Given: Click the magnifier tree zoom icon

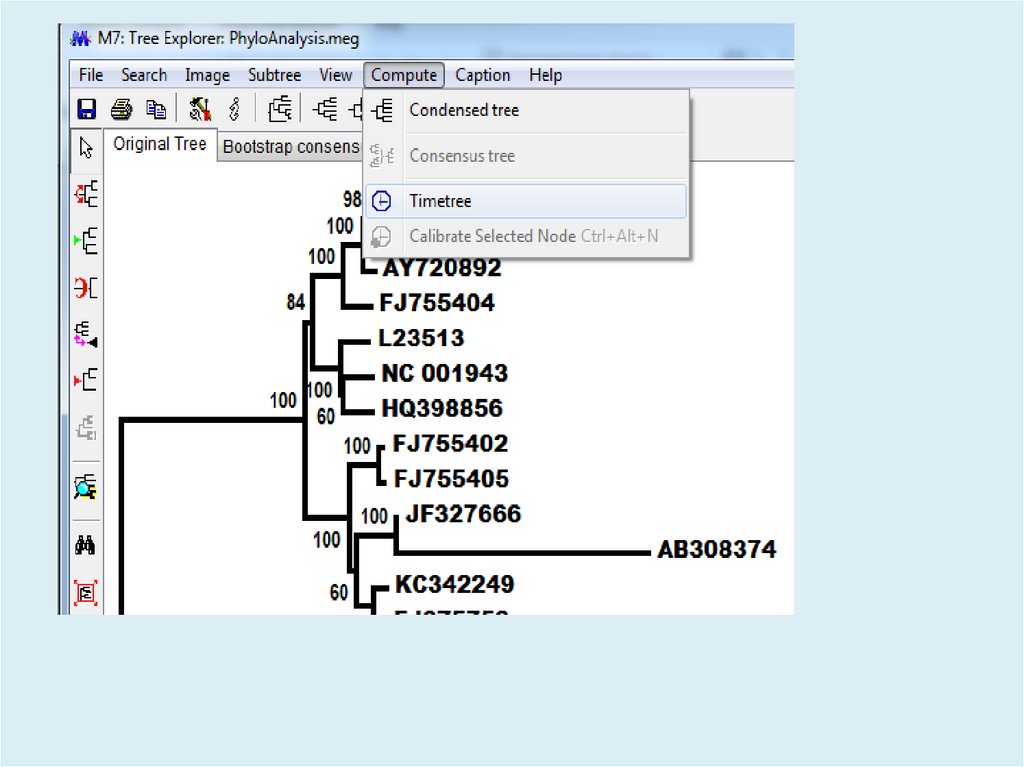Looking at the screenshot, I should click(86, 487).
